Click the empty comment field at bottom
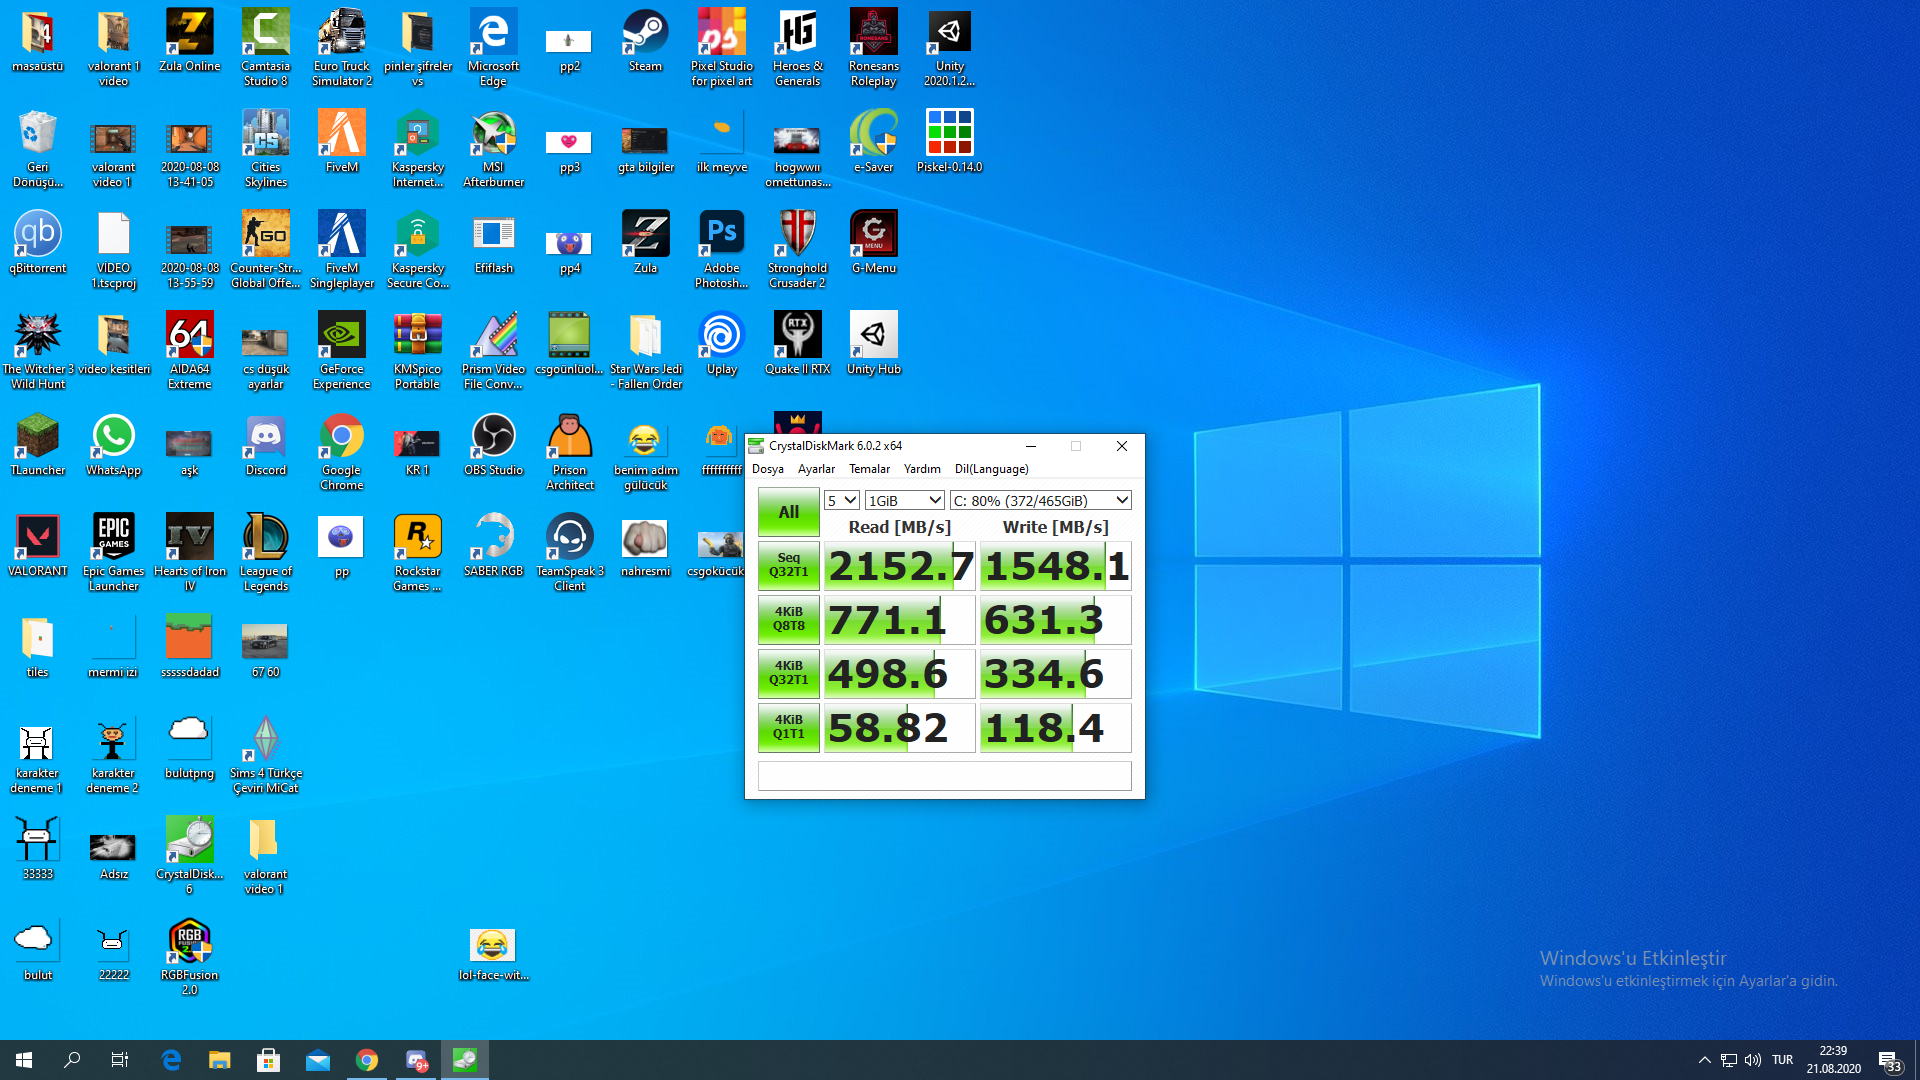The height and width of the screenshot is (1080, 1920). [944, 776]
